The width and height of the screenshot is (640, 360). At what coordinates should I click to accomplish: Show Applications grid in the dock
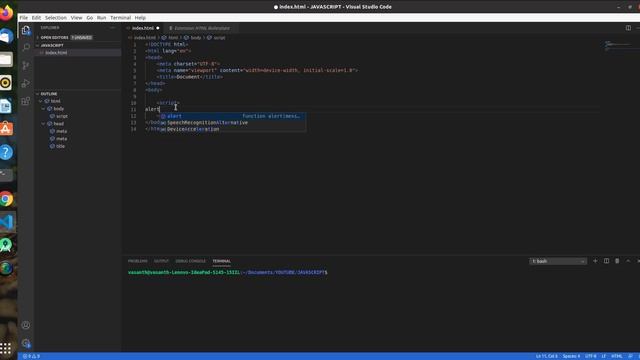(6, 348)
